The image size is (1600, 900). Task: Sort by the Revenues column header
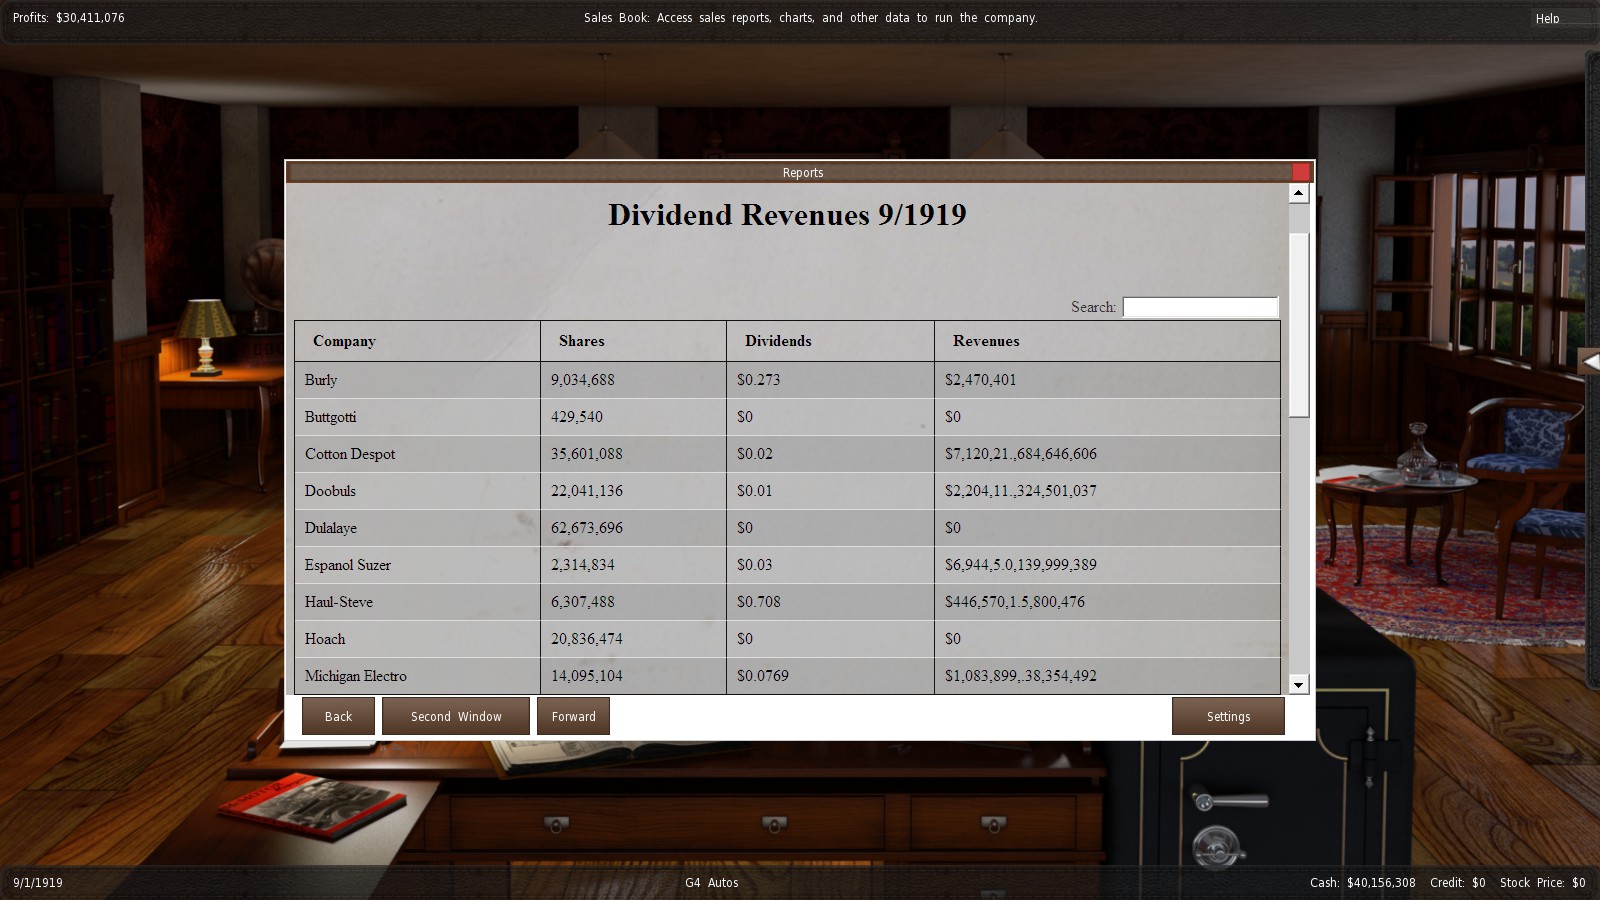coord(985,341)
